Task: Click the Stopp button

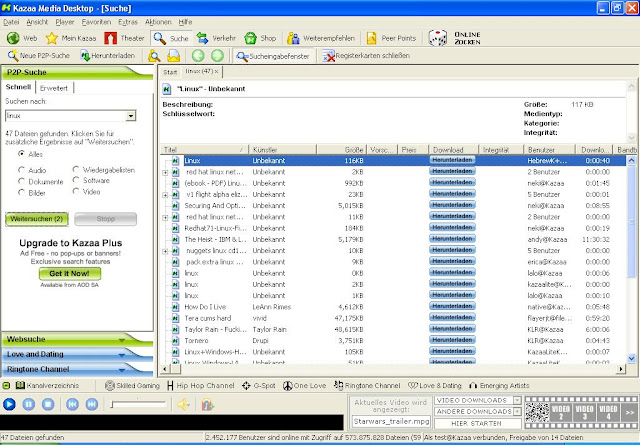Action: click(106, 219)
